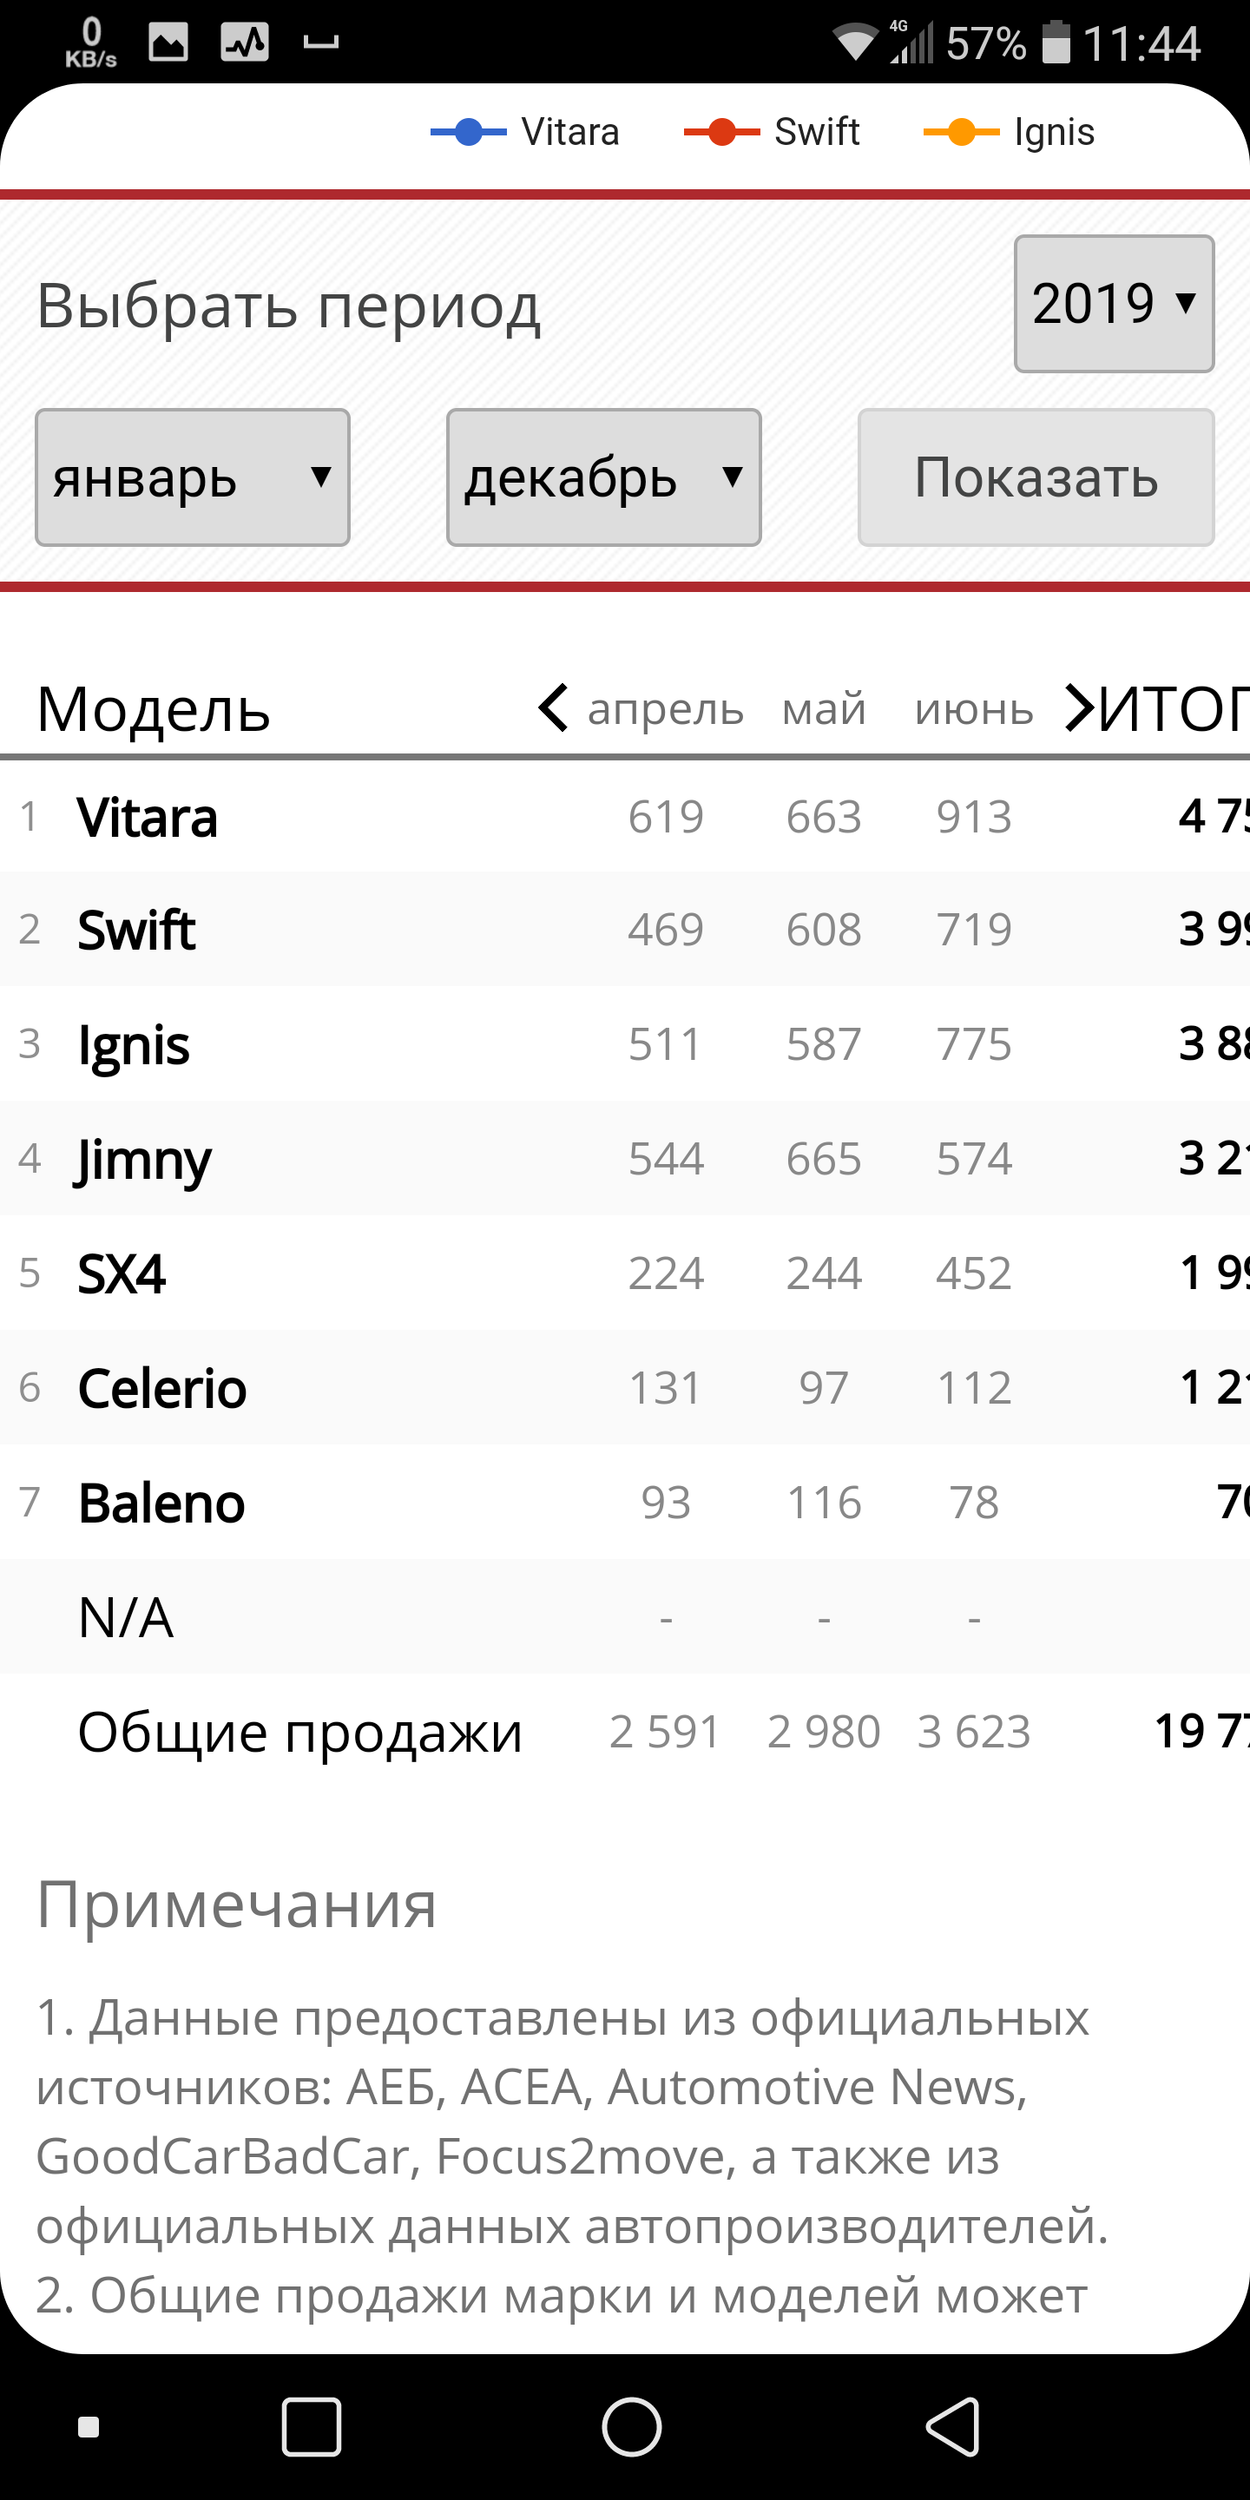1250x2500 pixels.
Task: Open the Vitara model link
Action: pyautogui.click(x=148, y=818)
